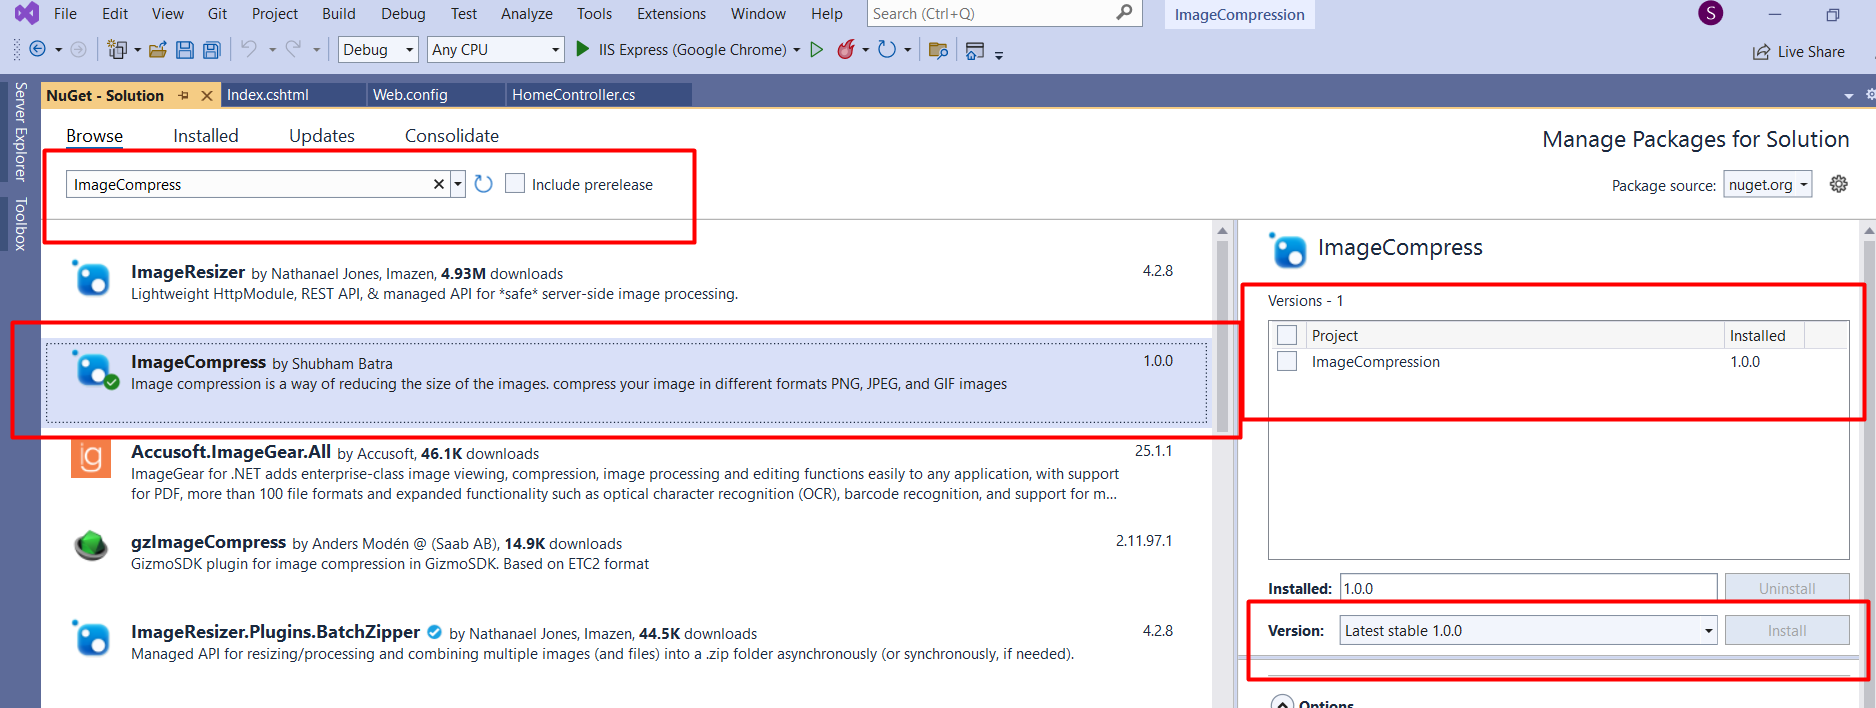Switch to the Web.config document tab

click(436, 94)
